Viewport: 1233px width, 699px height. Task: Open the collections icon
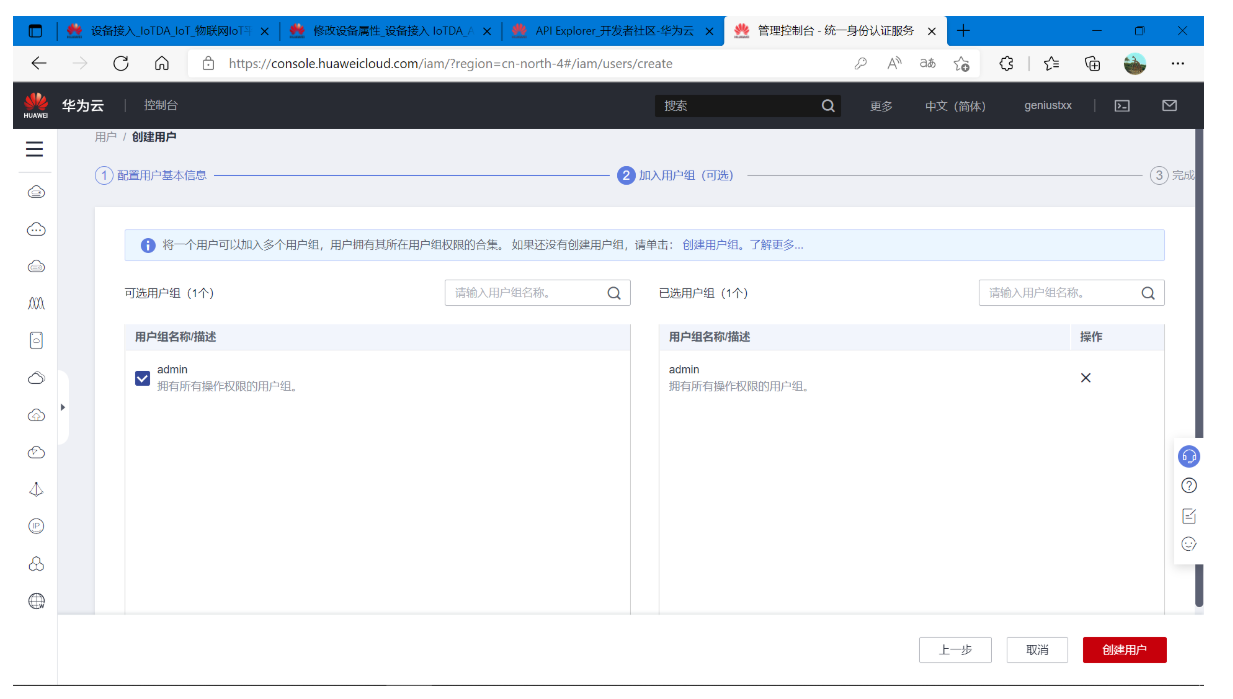pyautogui.click(x=1093, y=63)
